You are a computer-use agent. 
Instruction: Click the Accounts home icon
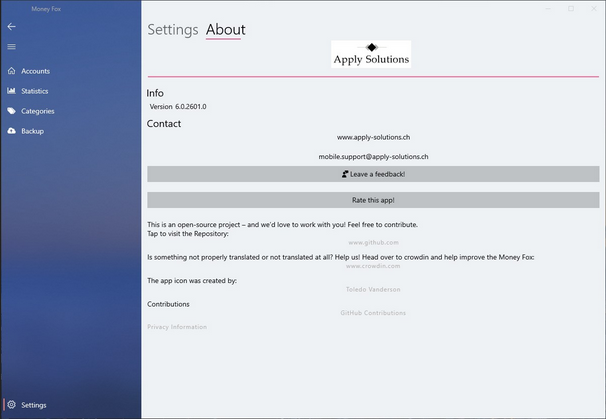(x=12, y=71)
